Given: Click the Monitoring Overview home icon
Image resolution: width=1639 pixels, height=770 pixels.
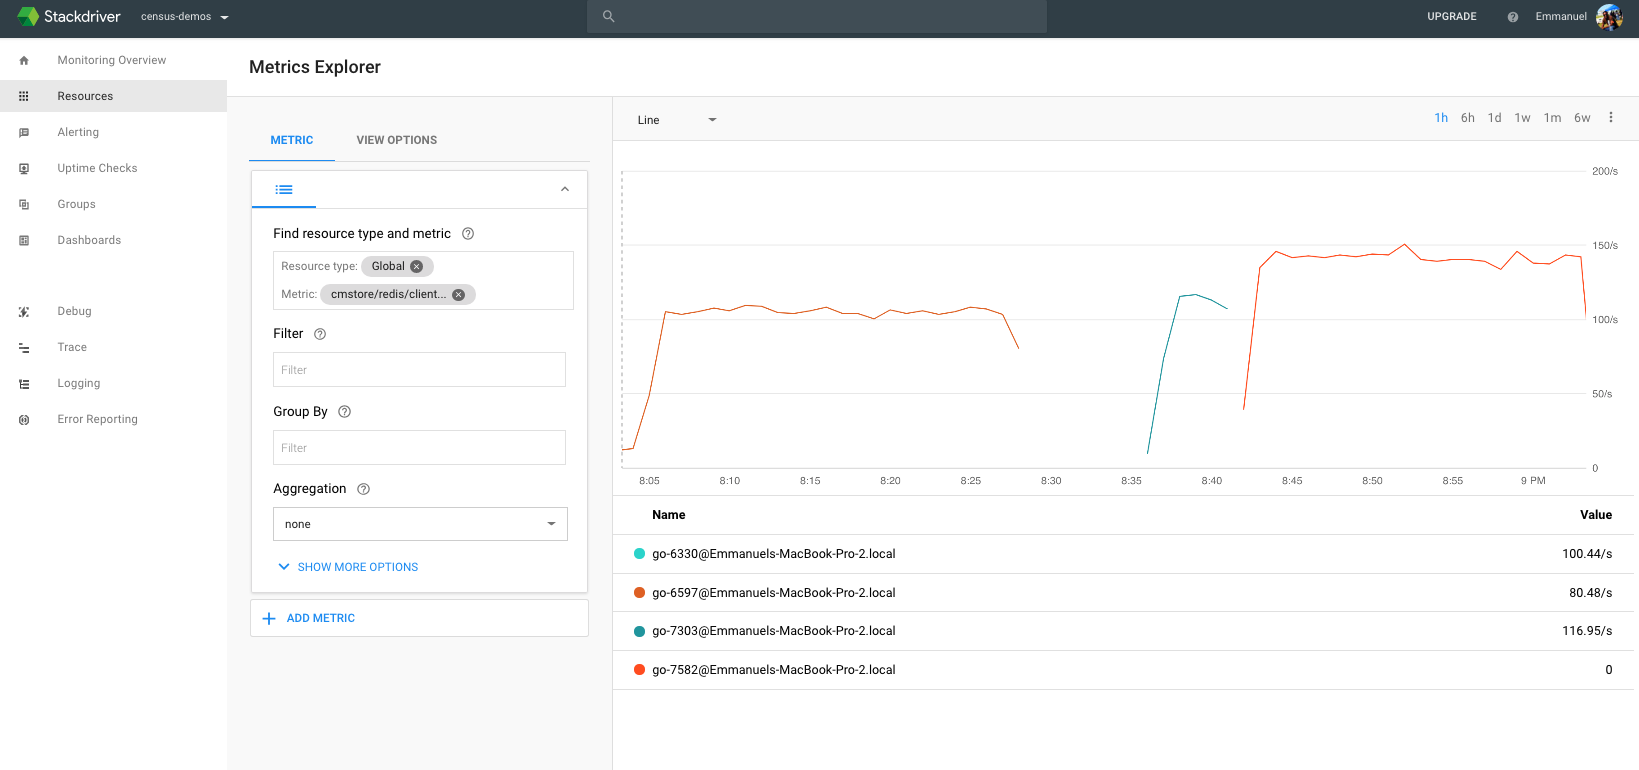Looking at the screenshot, I should pos(24,60).
